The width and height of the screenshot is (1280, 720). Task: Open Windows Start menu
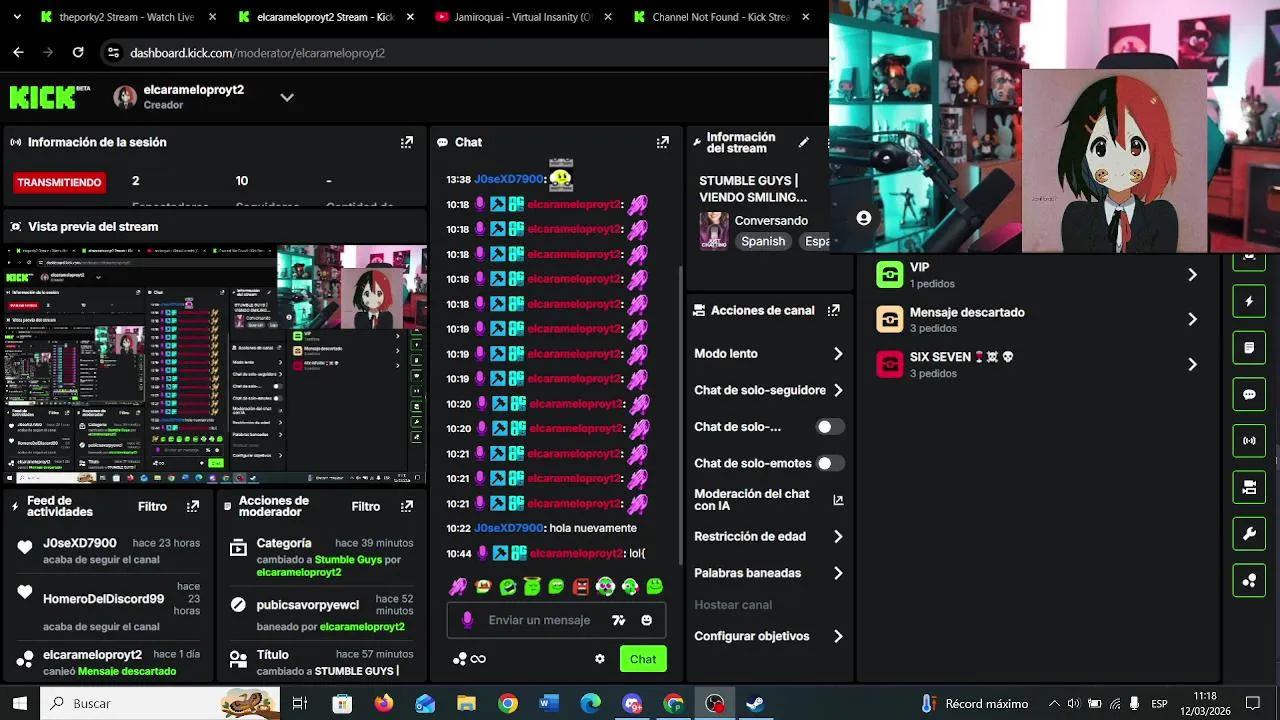(19, 703)
